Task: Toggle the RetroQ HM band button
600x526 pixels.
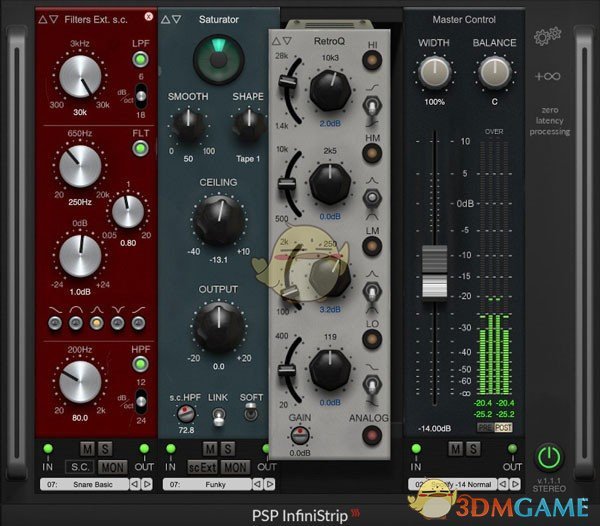Action: [x=372, y=154]
